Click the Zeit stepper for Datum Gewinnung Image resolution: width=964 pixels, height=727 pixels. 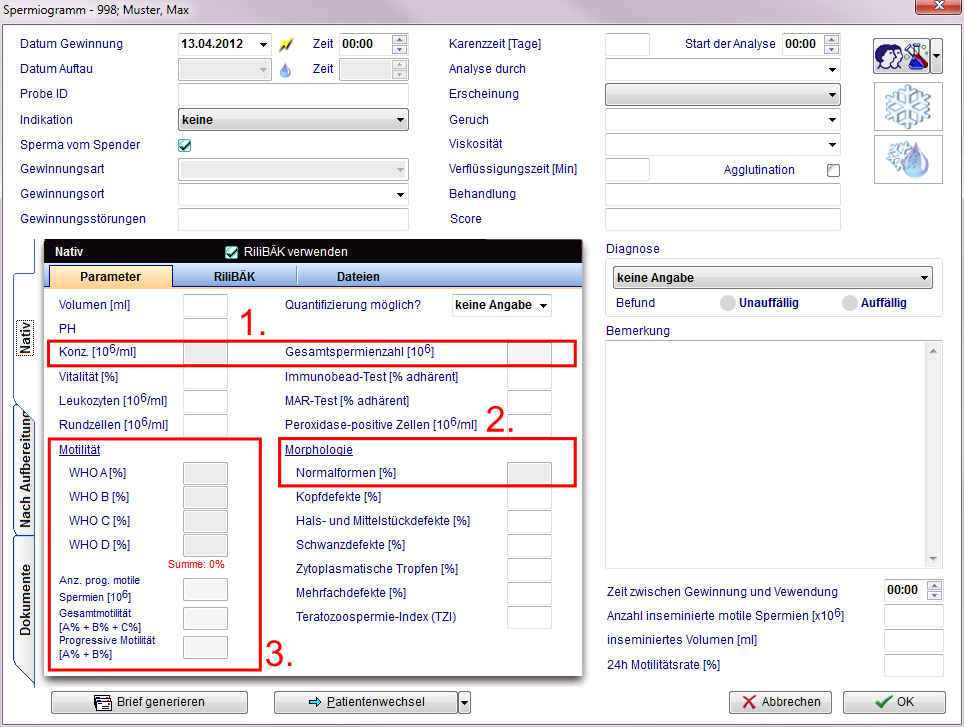[400, 44]
